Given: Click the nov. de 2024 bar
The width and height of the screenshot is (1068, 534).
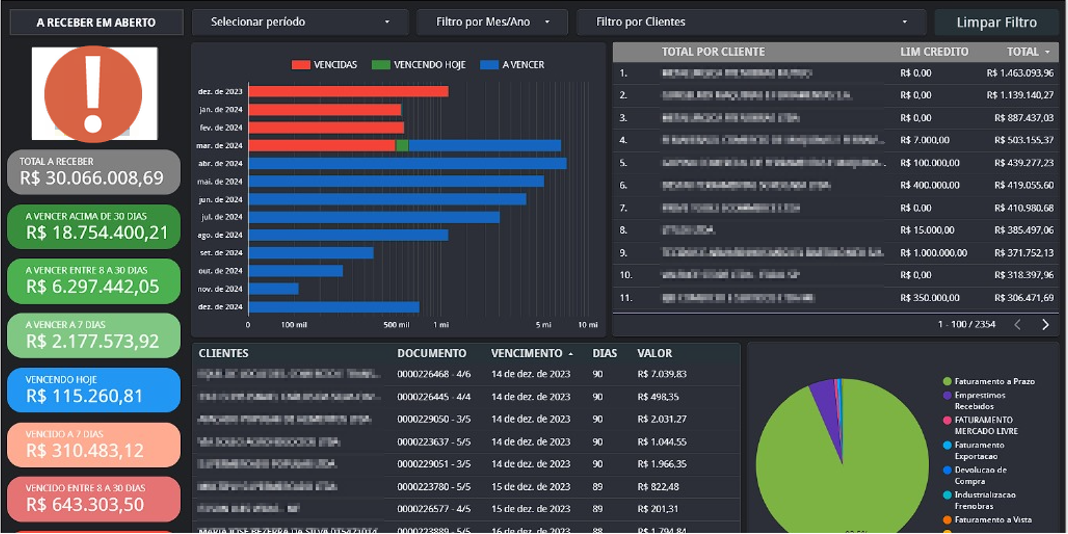Looking at the screenshot, I should pyautogui.click(x=273, y=289).
